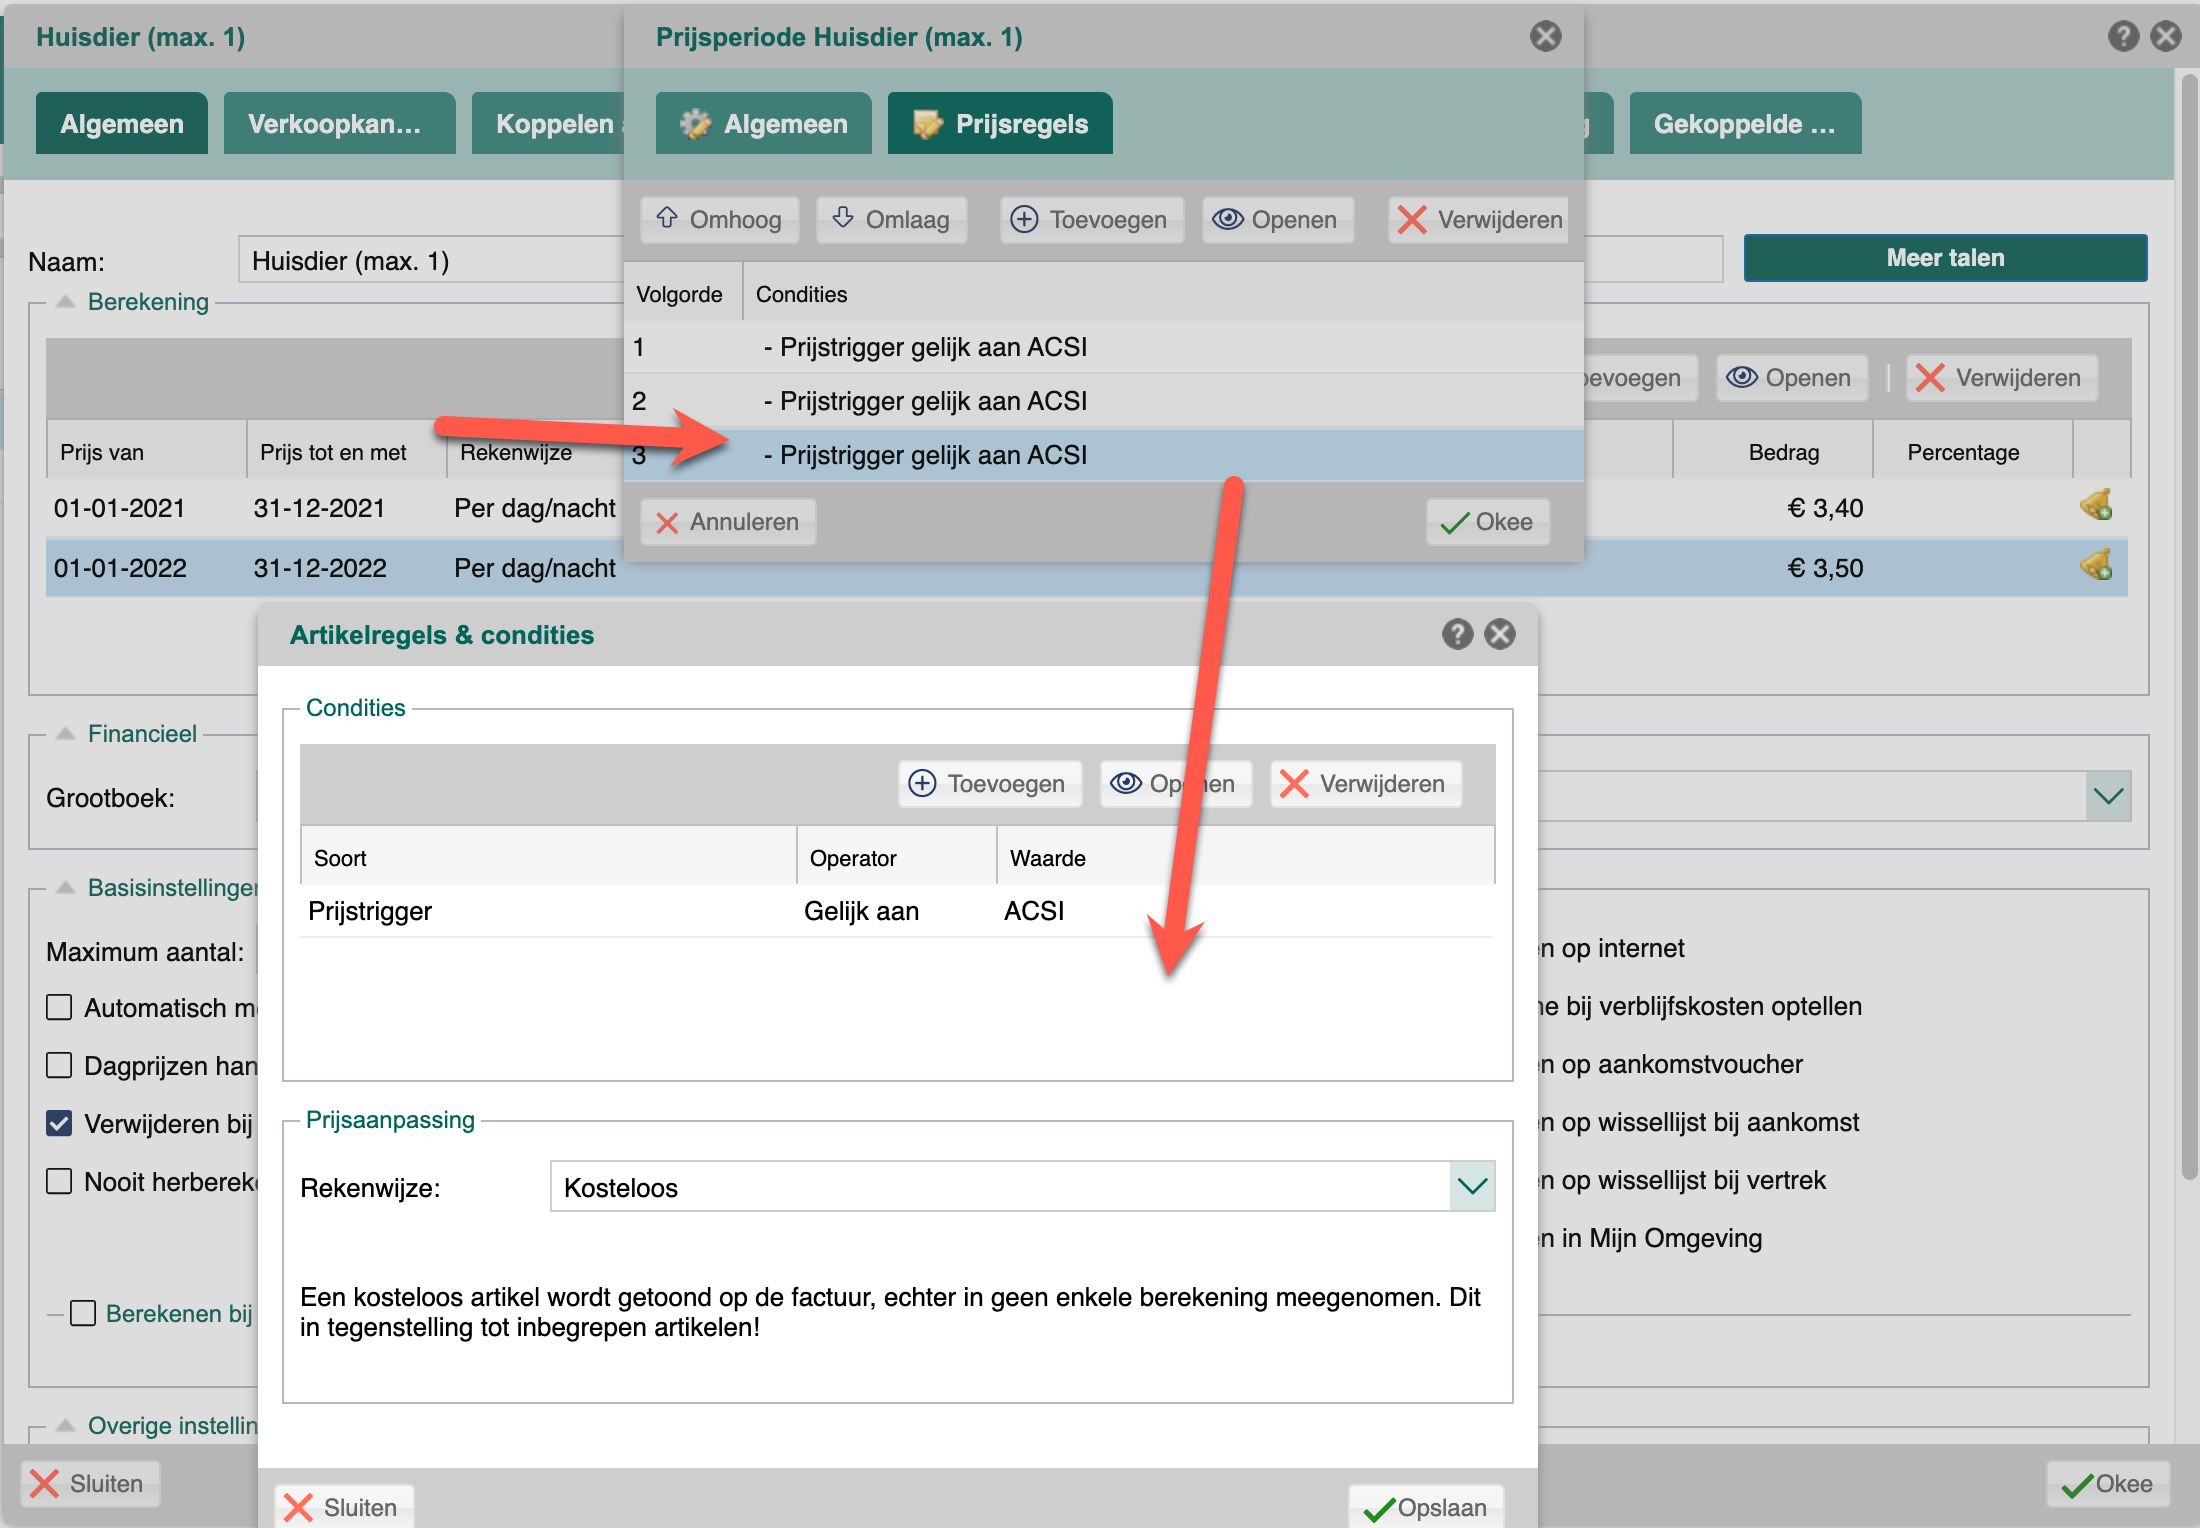Click Verwijderen in the Berekening toolbar
2200x1528 pixels.
tap(2001, 378)
